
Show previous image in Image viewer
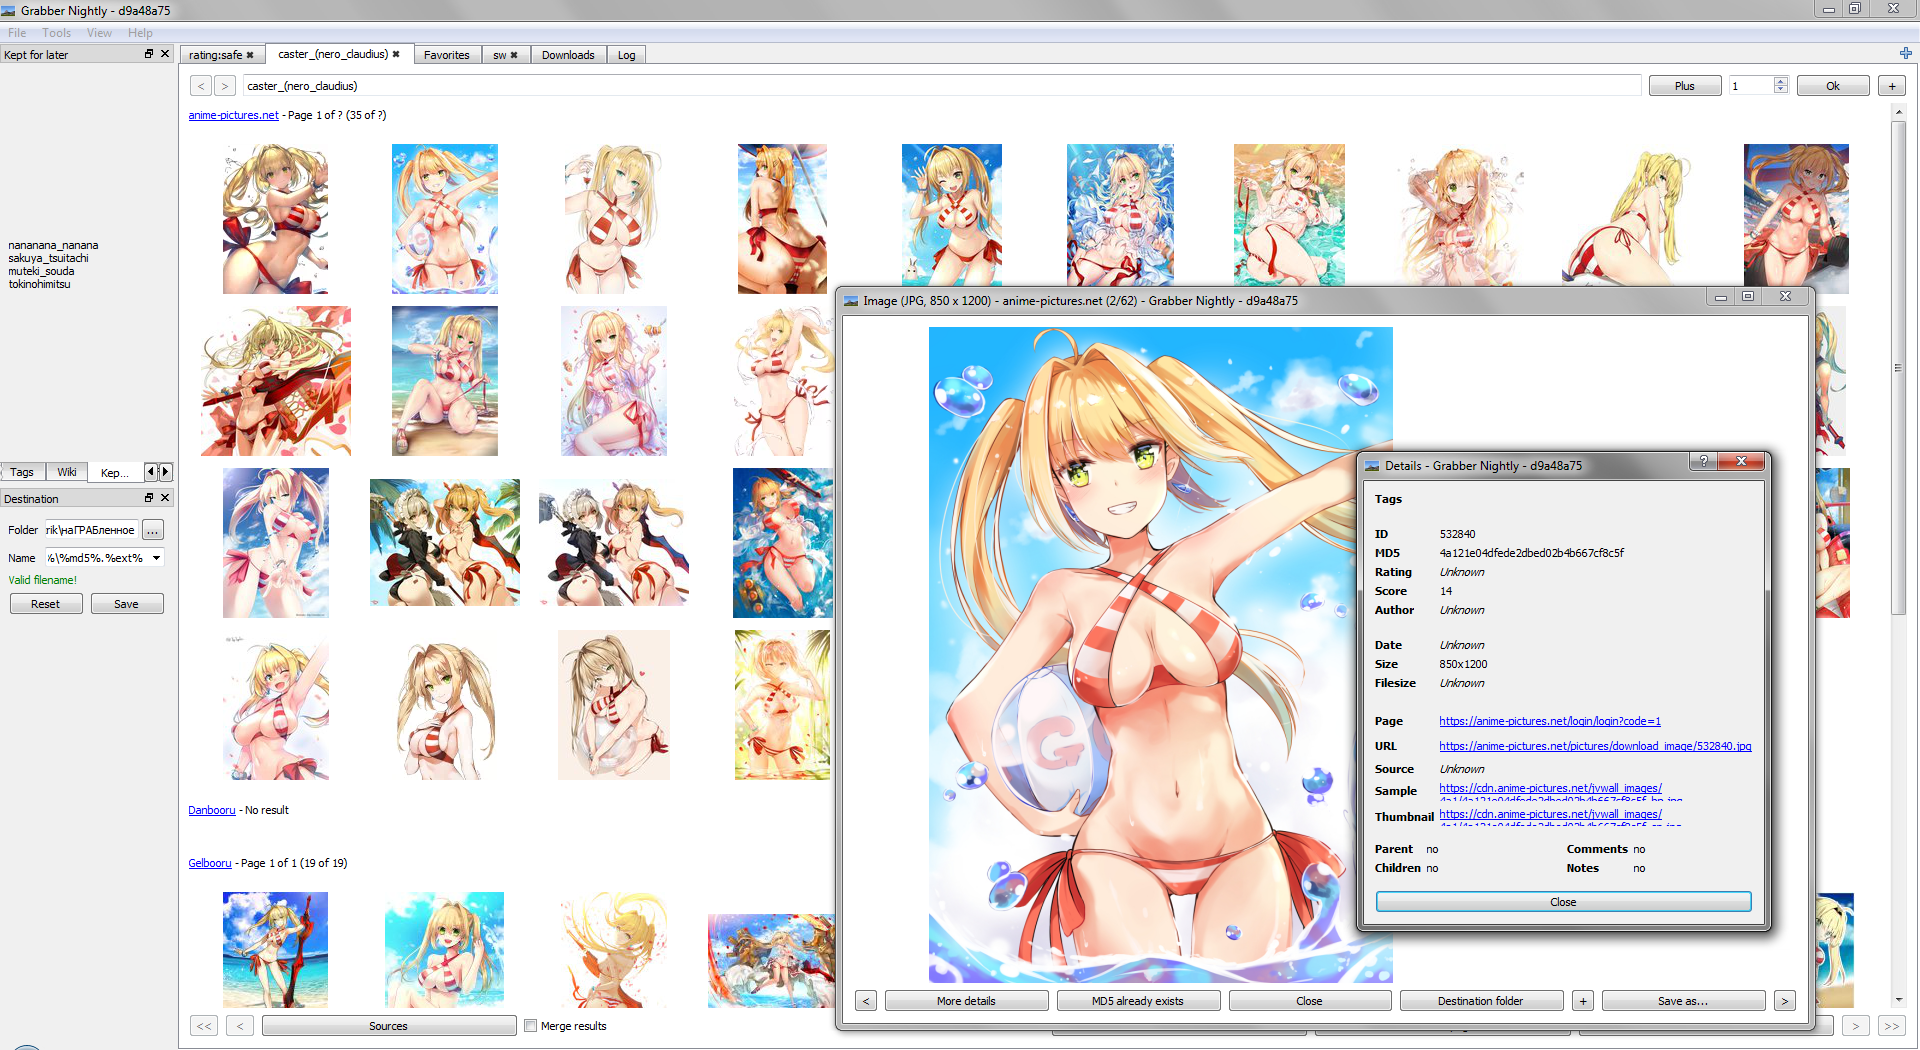[x=866, y=1001]
